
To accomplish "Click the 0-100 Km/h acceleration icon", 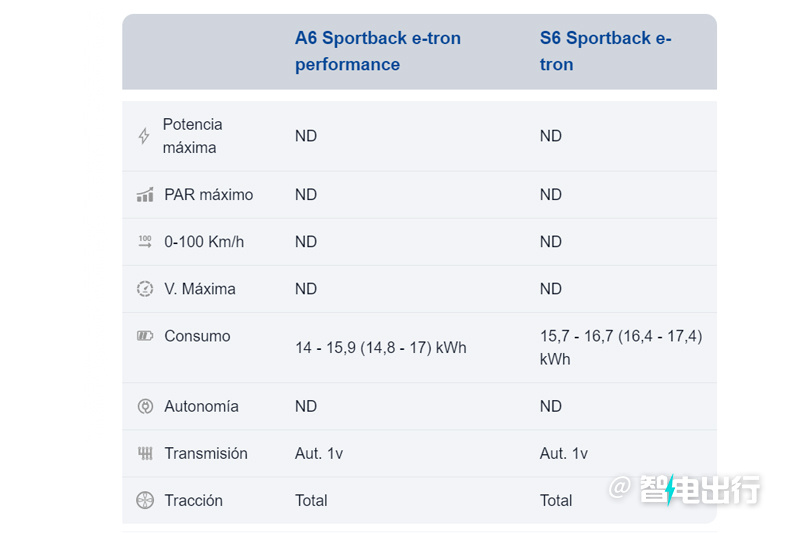I will click(x=145, y=241).
